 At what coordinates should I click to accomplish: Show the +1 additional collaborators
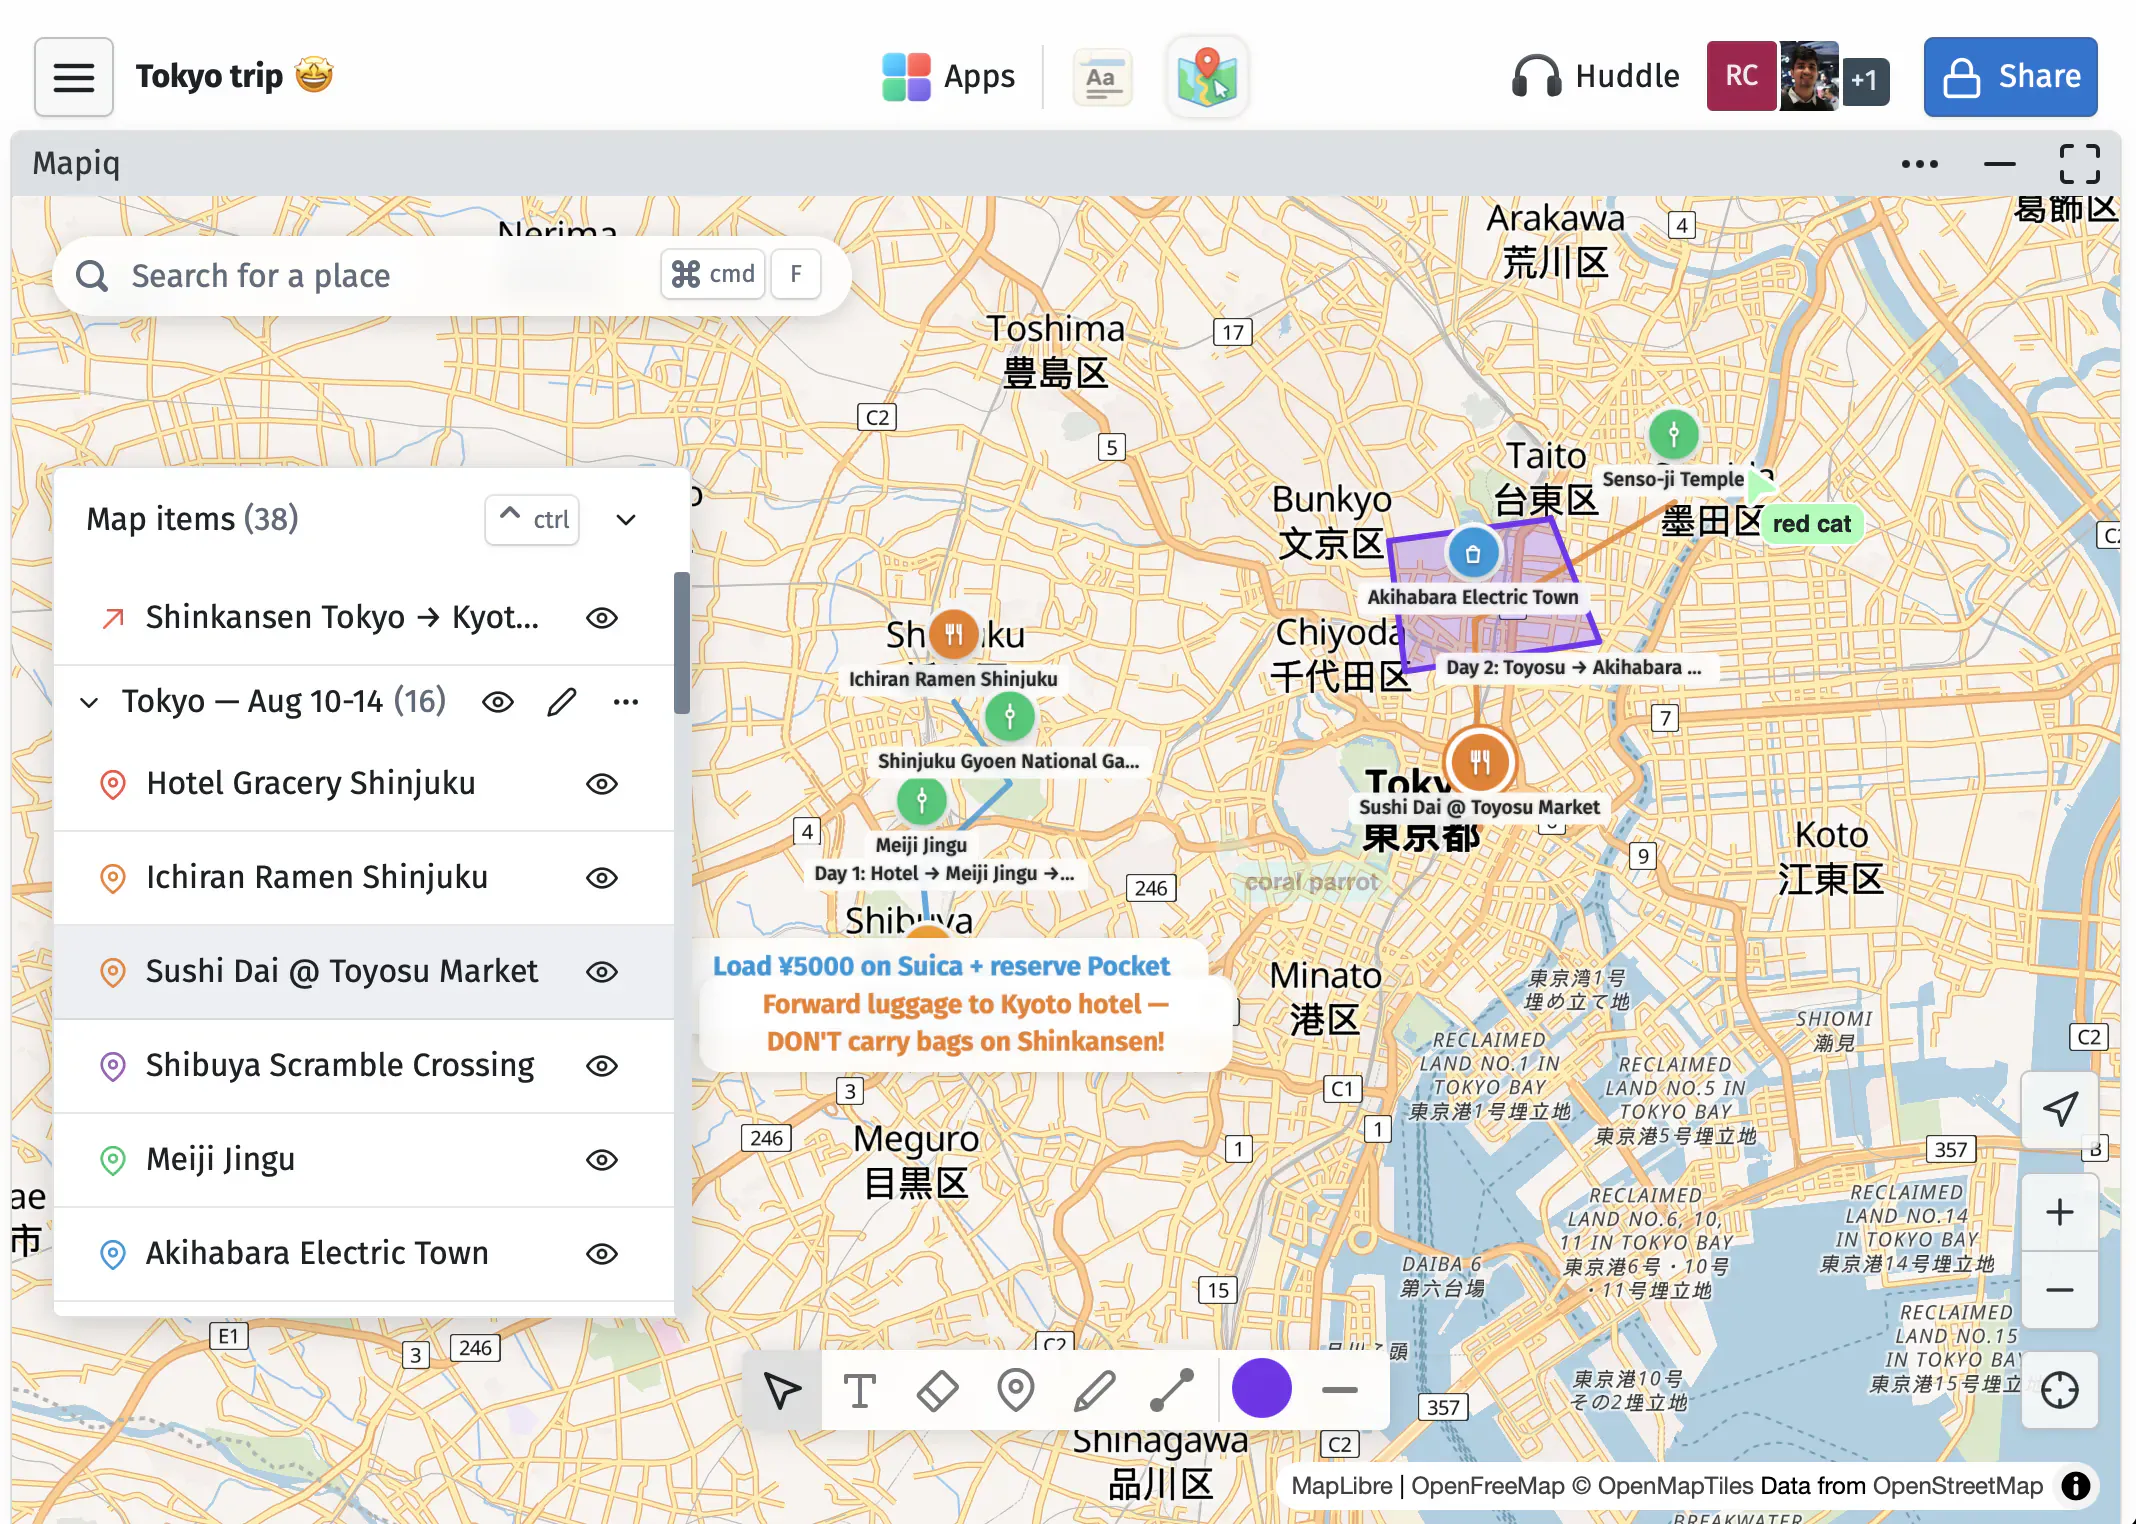point(1864,80)
